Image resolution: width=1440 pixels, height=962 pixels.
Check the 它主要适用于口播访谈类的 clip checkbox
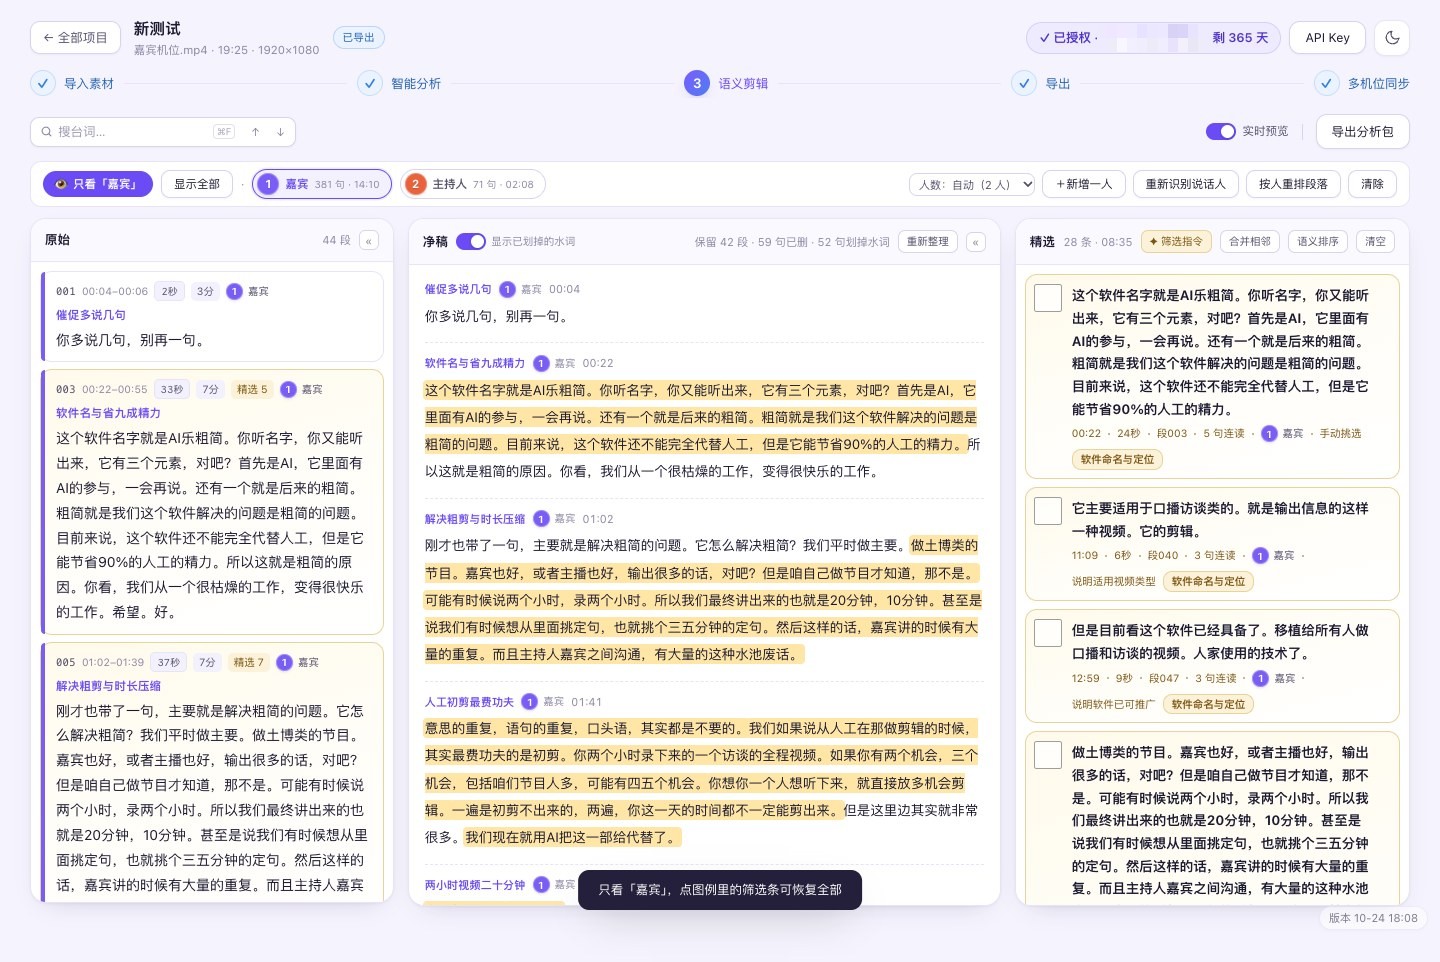1048,510
